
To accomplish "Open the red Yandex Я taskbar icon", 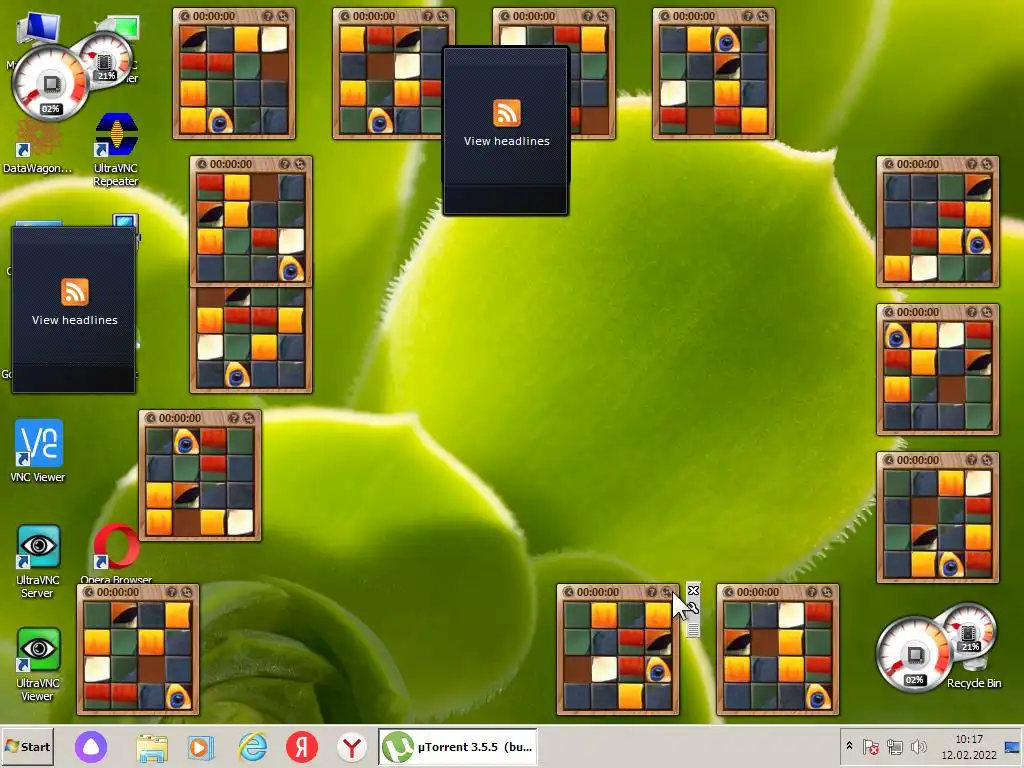I will tap(302, 746).
